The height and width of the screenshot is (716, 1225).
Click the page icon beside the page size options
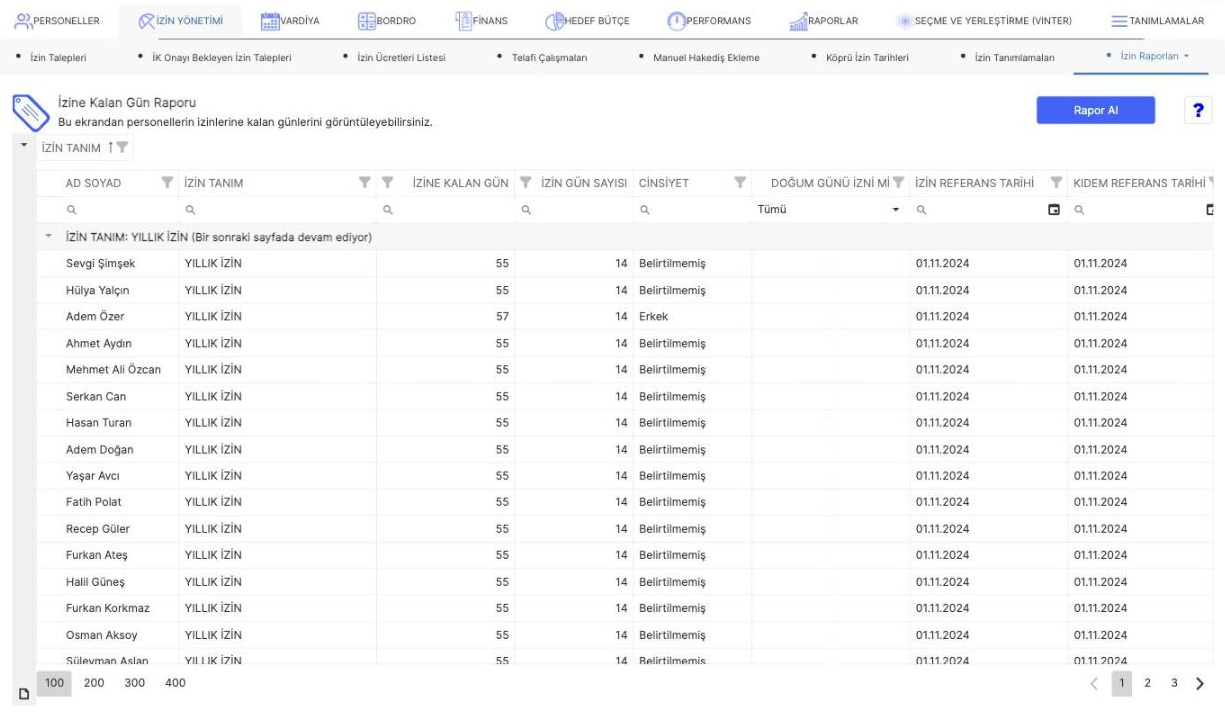22,692
